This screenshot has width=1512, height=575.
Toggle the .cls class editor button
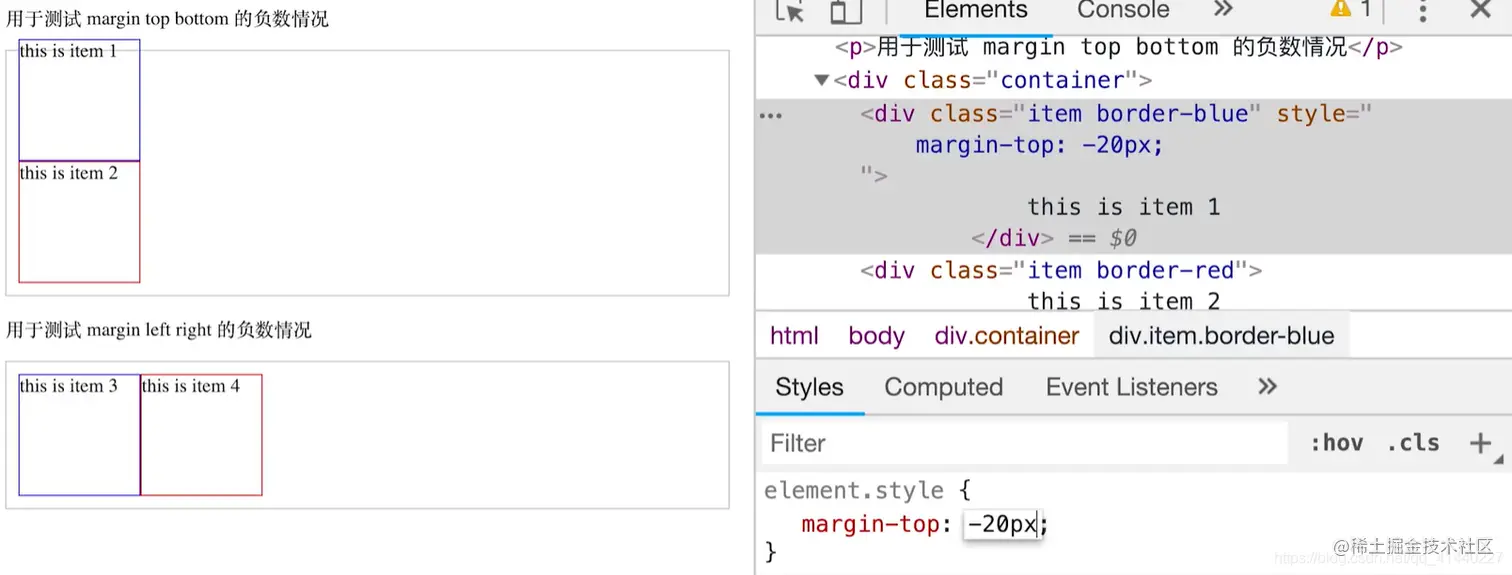(x=1412, y=443)
